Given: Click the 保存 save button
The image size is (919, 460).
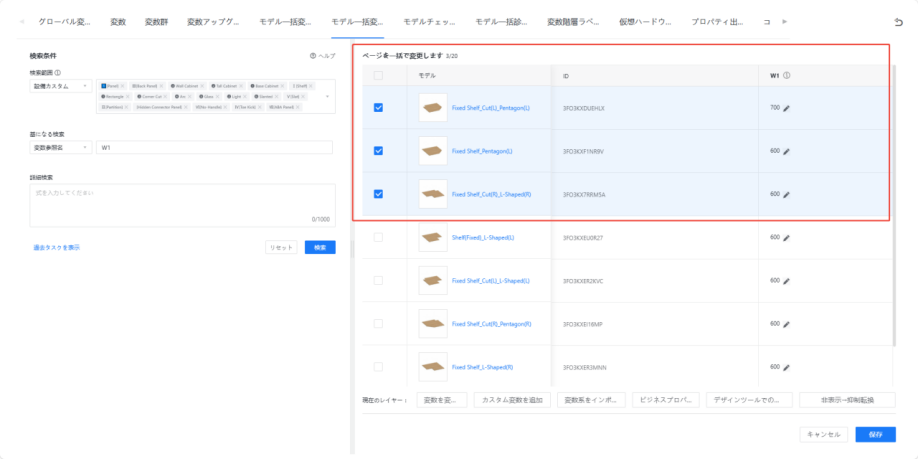Looking at the screenshot, I should tap(876, 435).
